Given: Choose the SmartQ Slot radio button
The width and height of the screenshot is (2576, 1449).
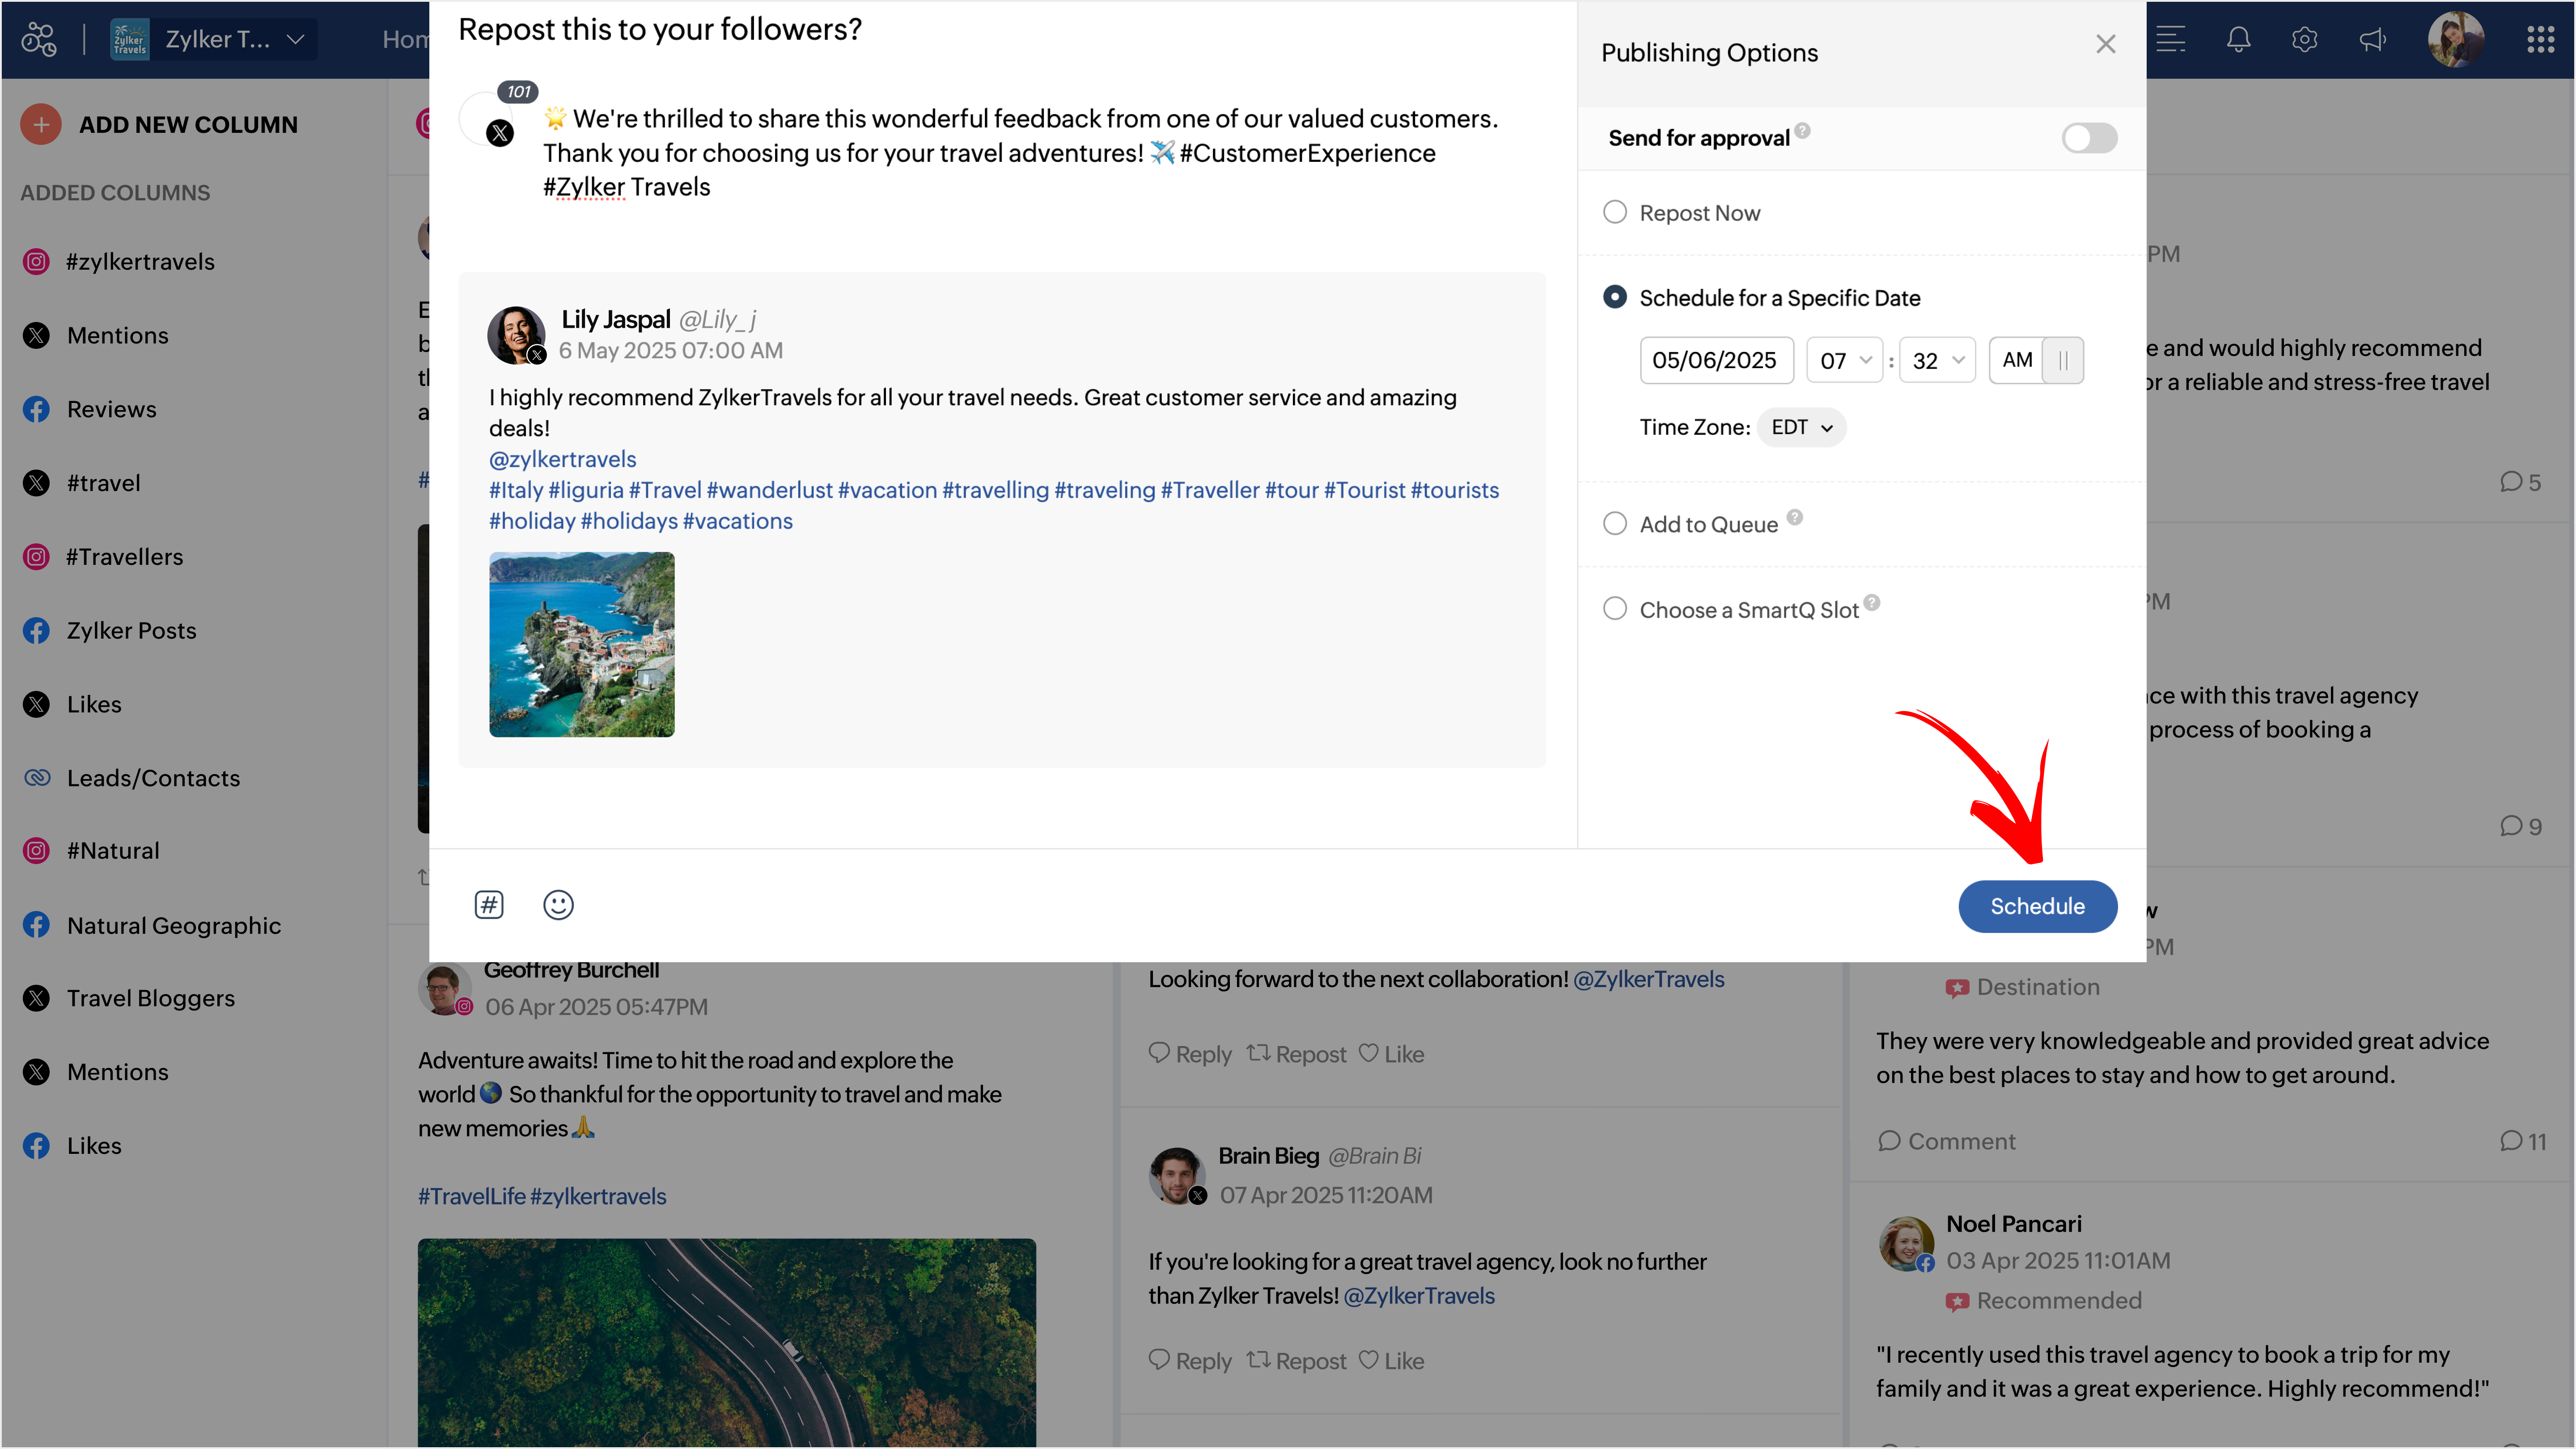Looking at the screenshot, I should [x=1615, y=609].
